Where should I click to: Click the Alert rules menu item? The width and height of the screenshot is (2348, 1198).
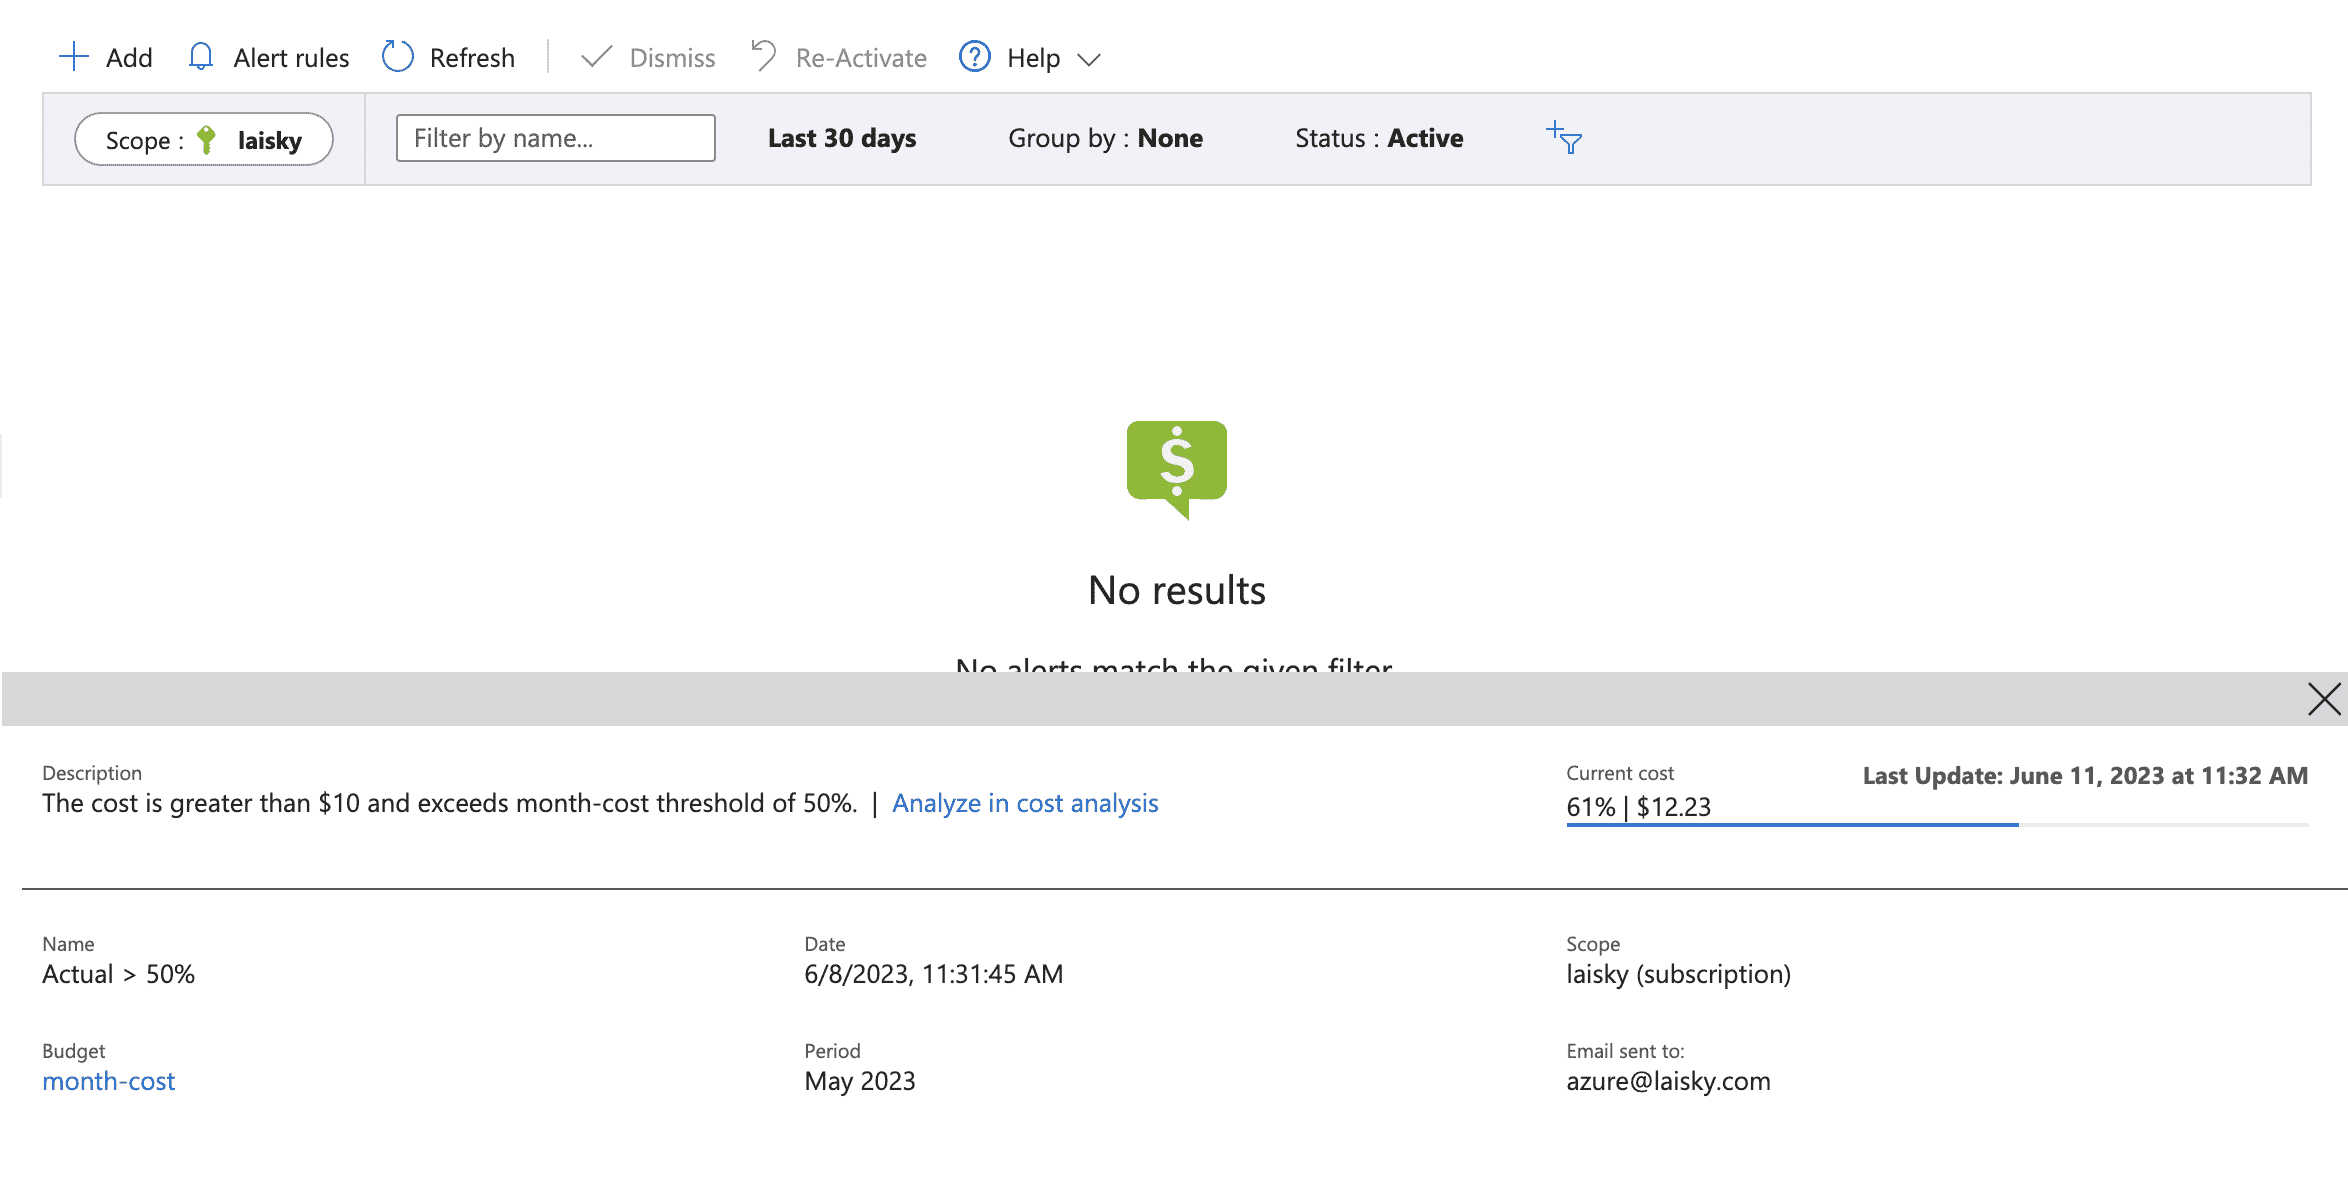[291, 58]
